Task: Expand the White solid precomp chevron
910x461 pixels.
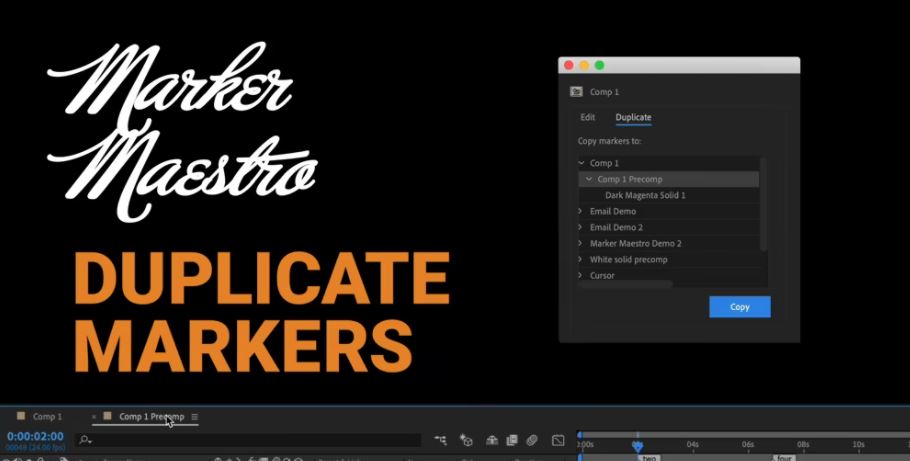Action: point(580,259)
